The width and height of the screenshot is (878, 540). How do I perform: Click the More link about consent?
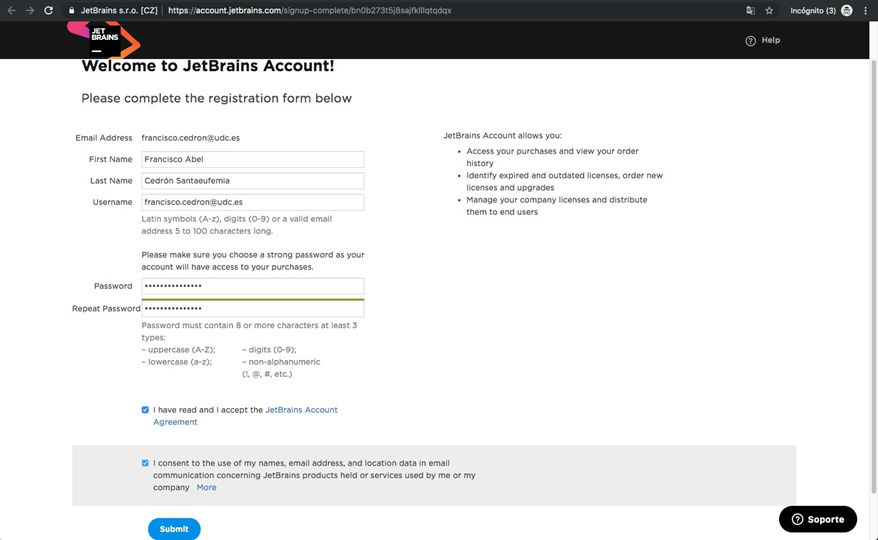click(x=206, y=487)
